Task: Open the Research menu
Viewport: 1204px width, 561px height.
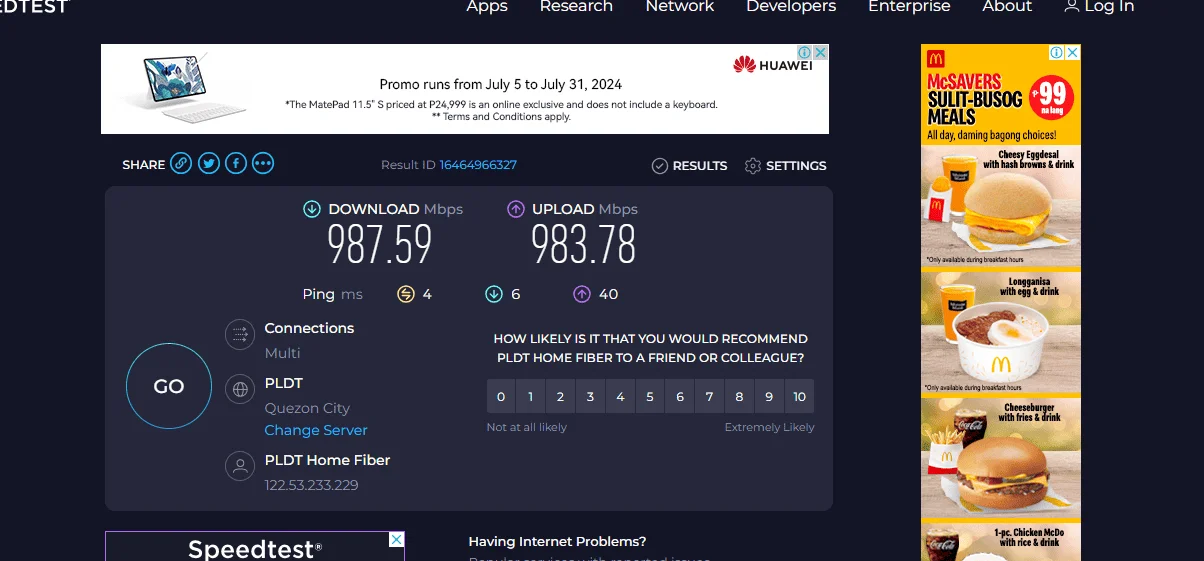Action: 576,6
